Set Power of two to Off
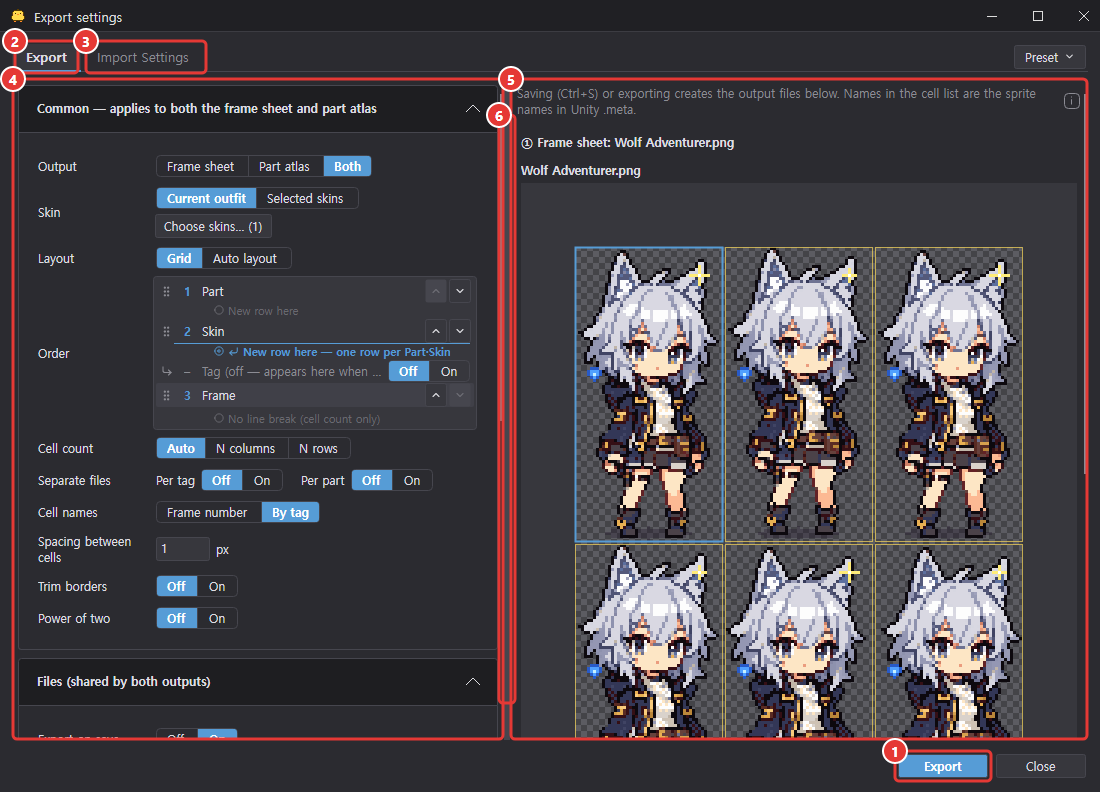Viewport: 1100px width, 792px height. [177, 619]
